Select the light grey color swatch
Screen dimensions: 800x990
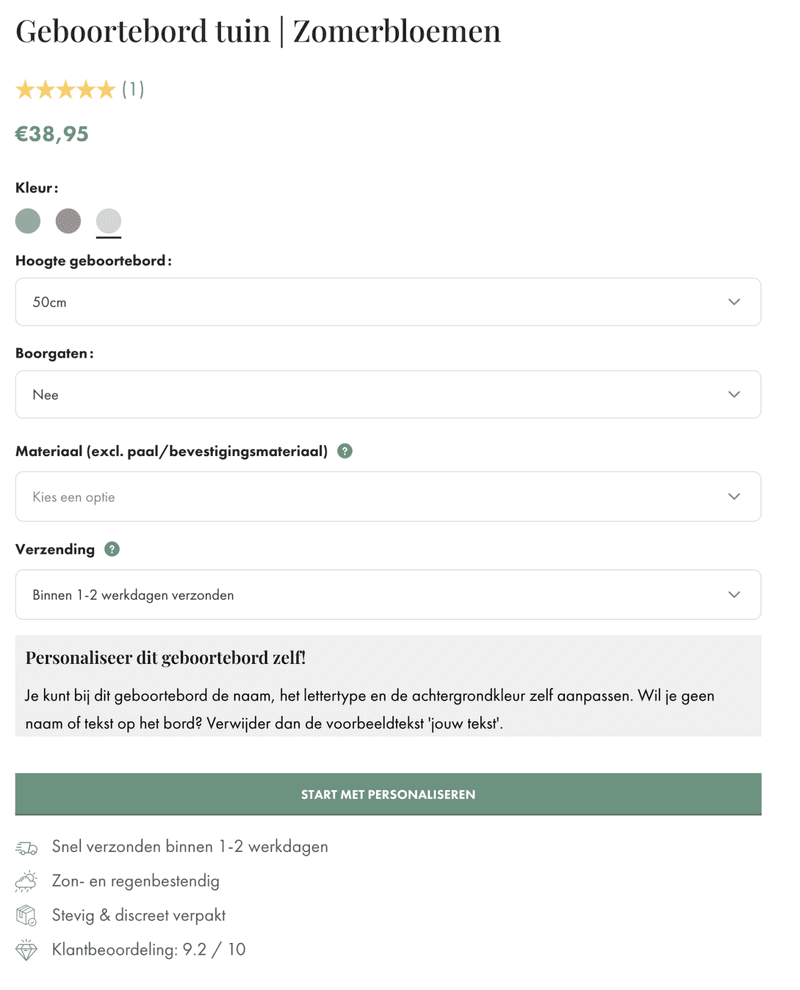tap(109, 221)
